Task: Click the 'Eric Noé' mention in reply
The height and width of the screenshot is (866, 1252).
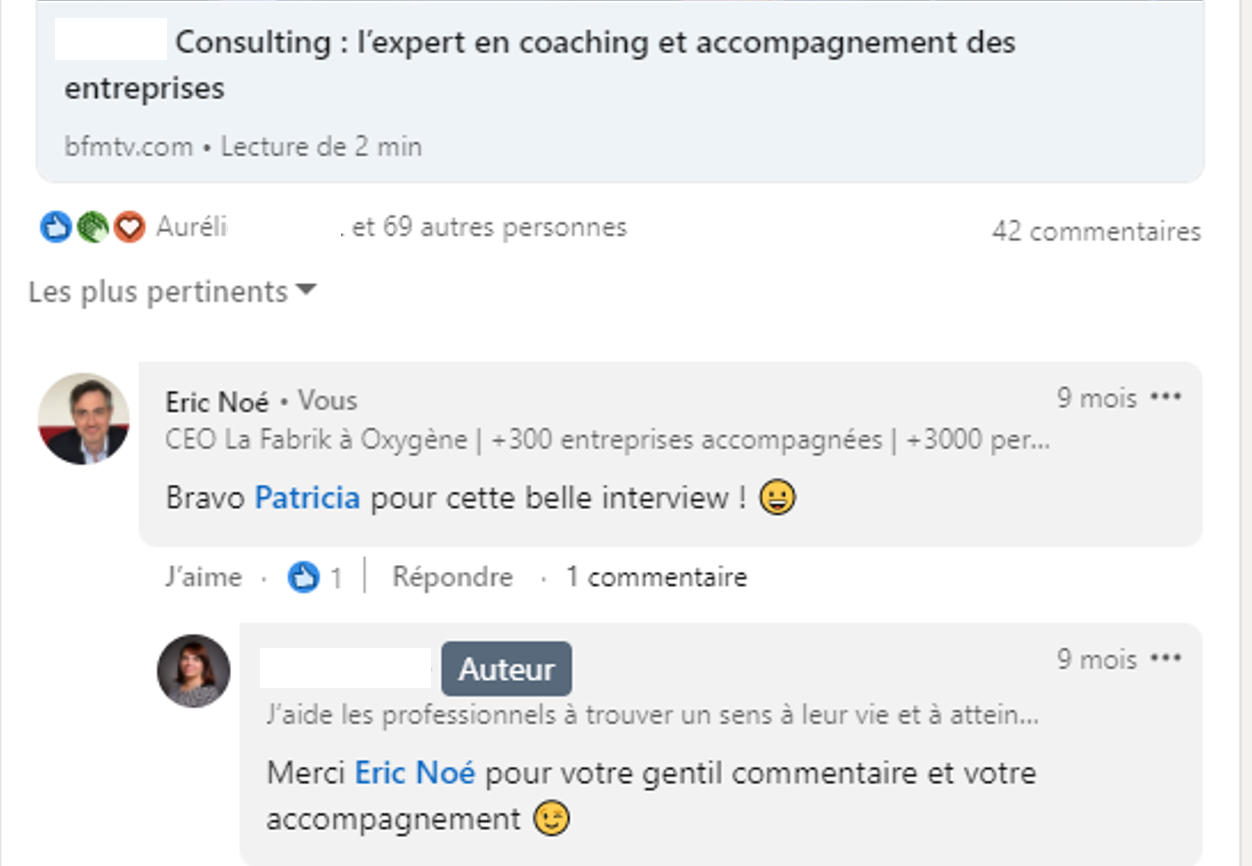Action: point(415,773)
